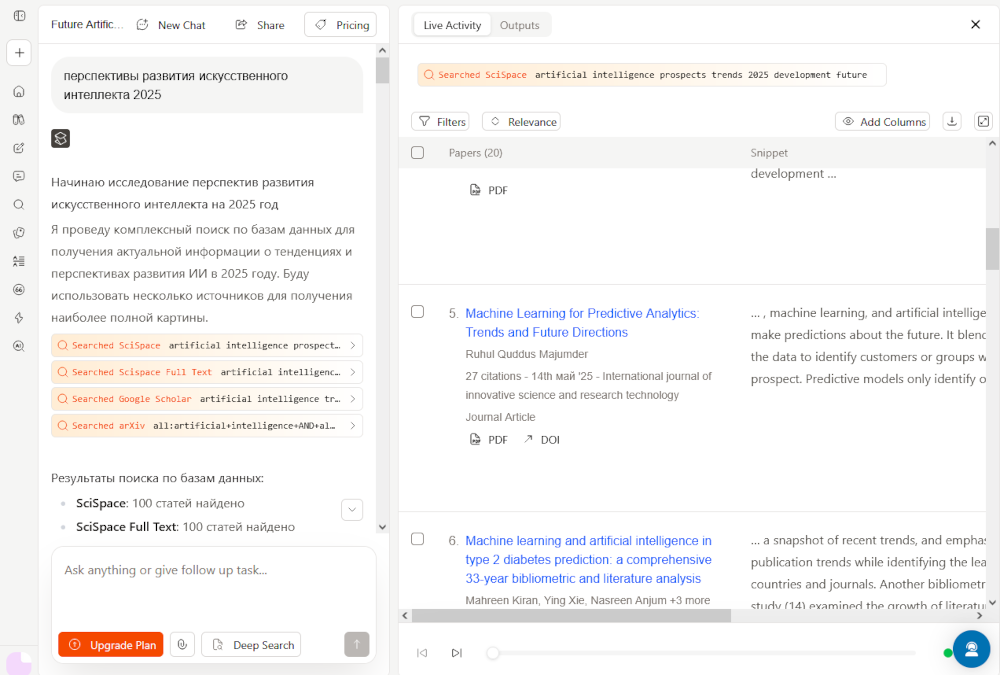Download results using the download icon
Screen dimensions: 1000x675
952,122
